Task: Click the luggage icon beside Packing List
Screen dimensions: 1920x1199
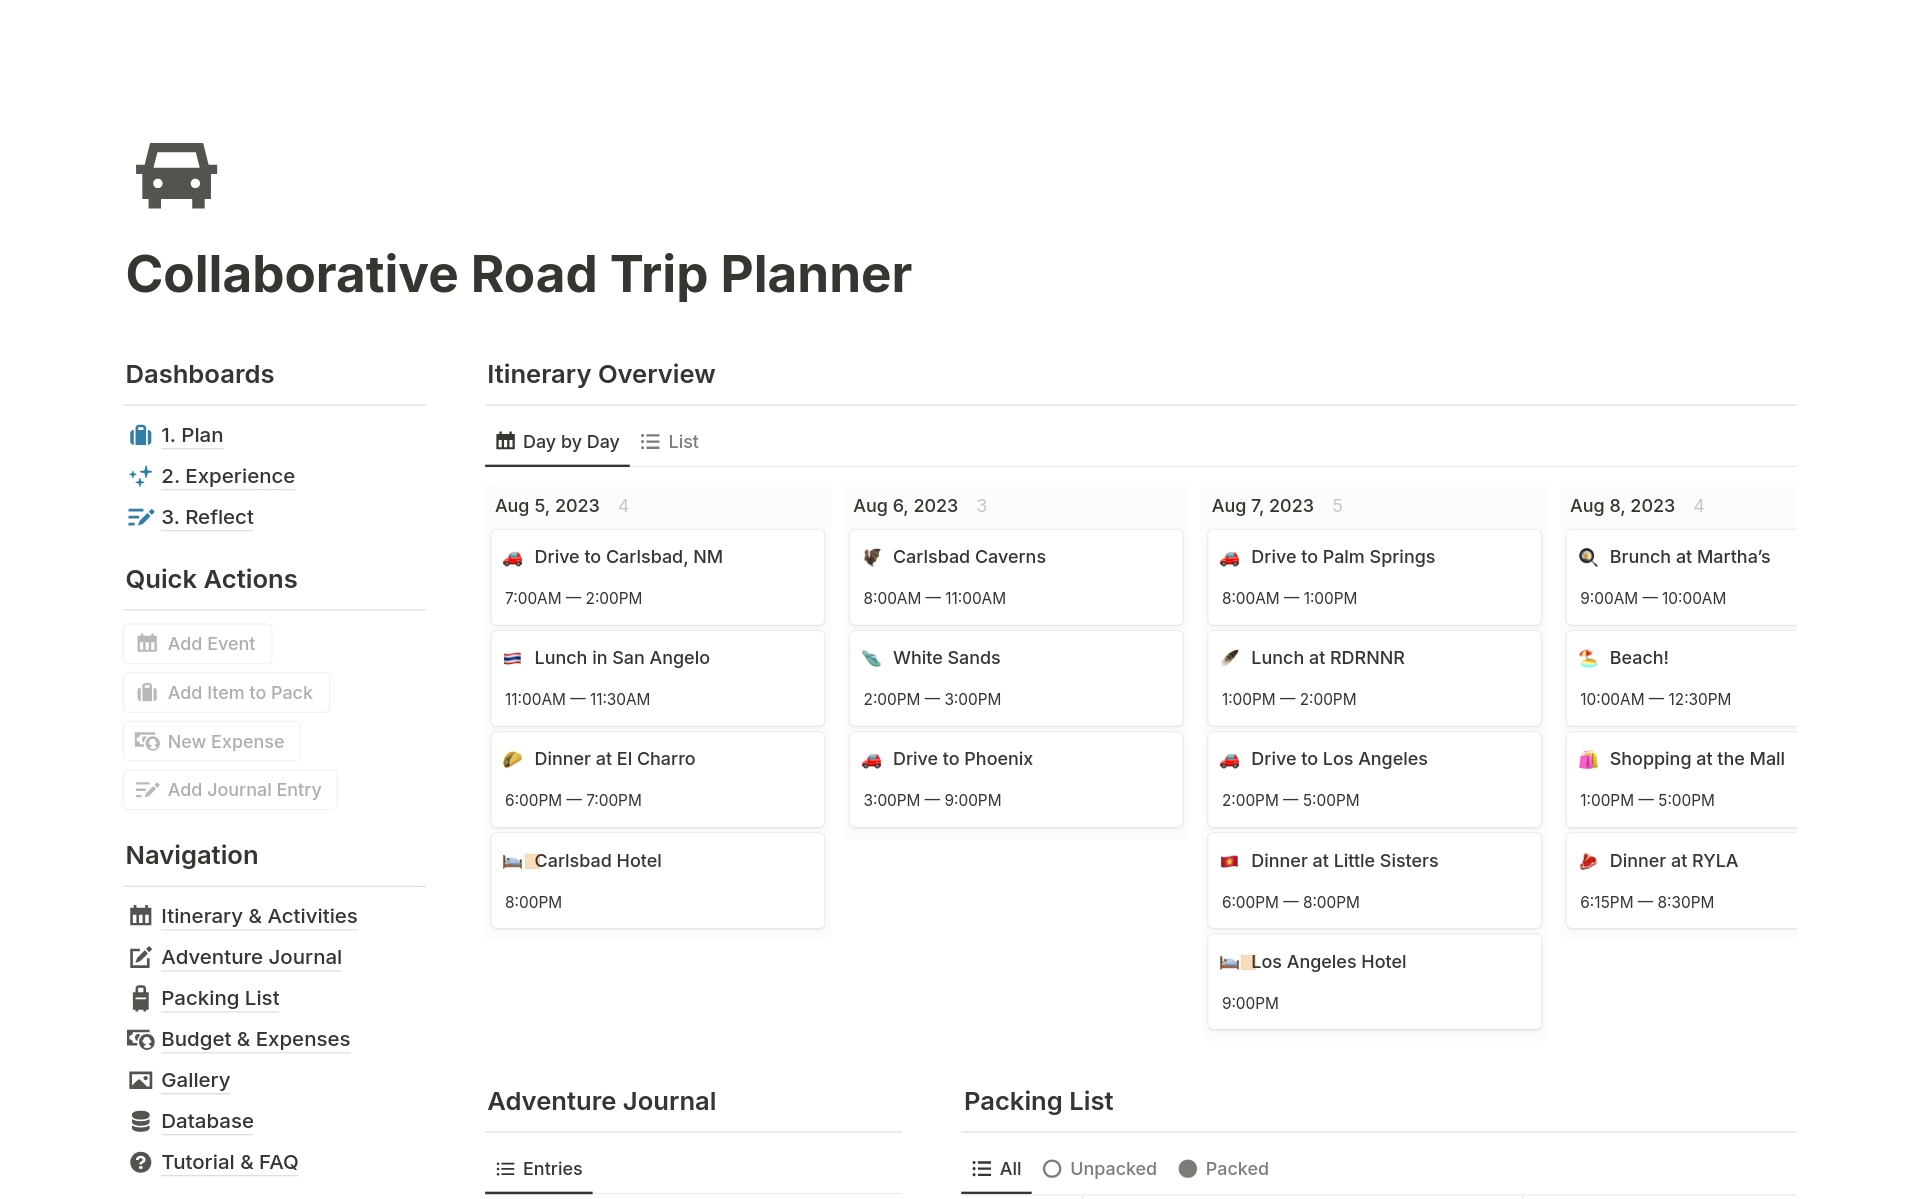Action: click(139, 998)
